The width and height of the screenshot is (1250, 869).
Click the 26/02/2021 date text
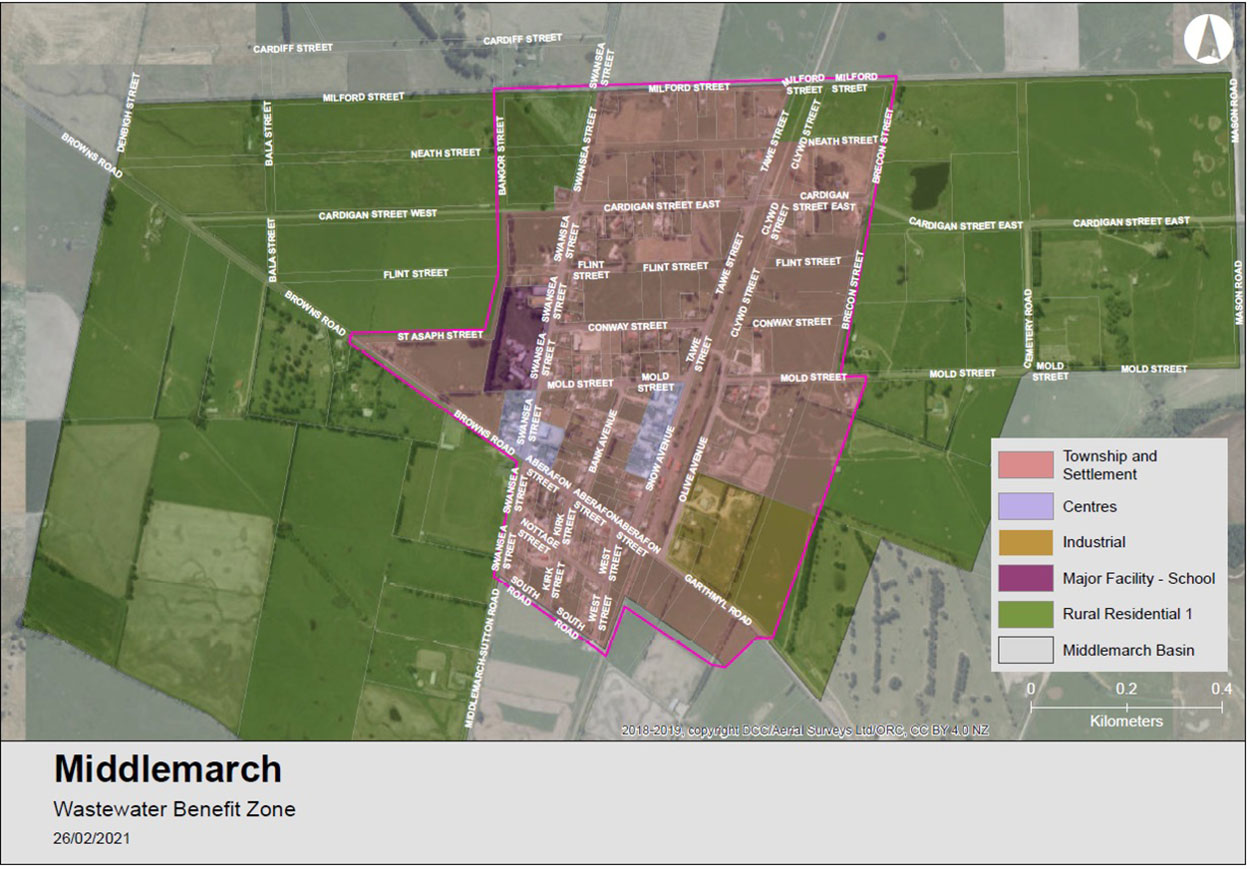tap(91, 839)
